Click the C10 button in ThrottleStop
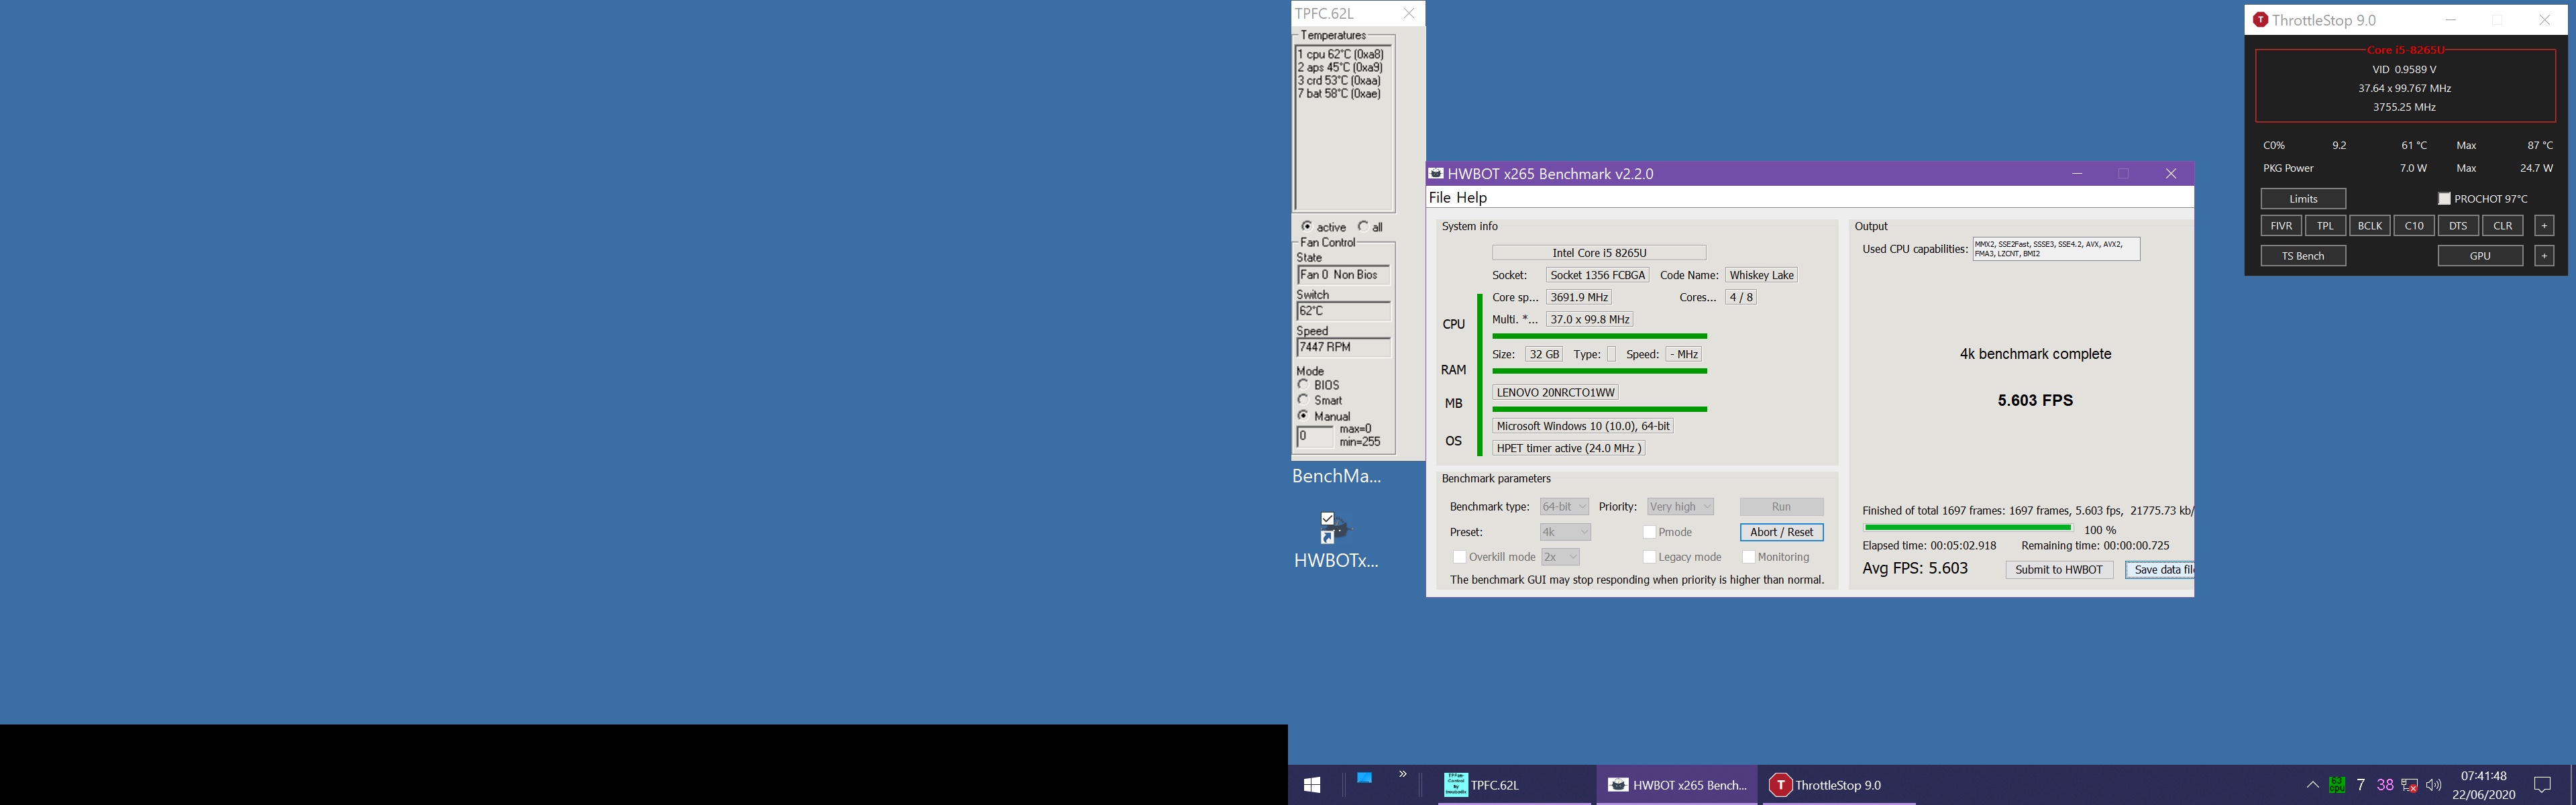Viewport: 2576px width, 805px height. pyautogui.click(x=2413, y=226)
